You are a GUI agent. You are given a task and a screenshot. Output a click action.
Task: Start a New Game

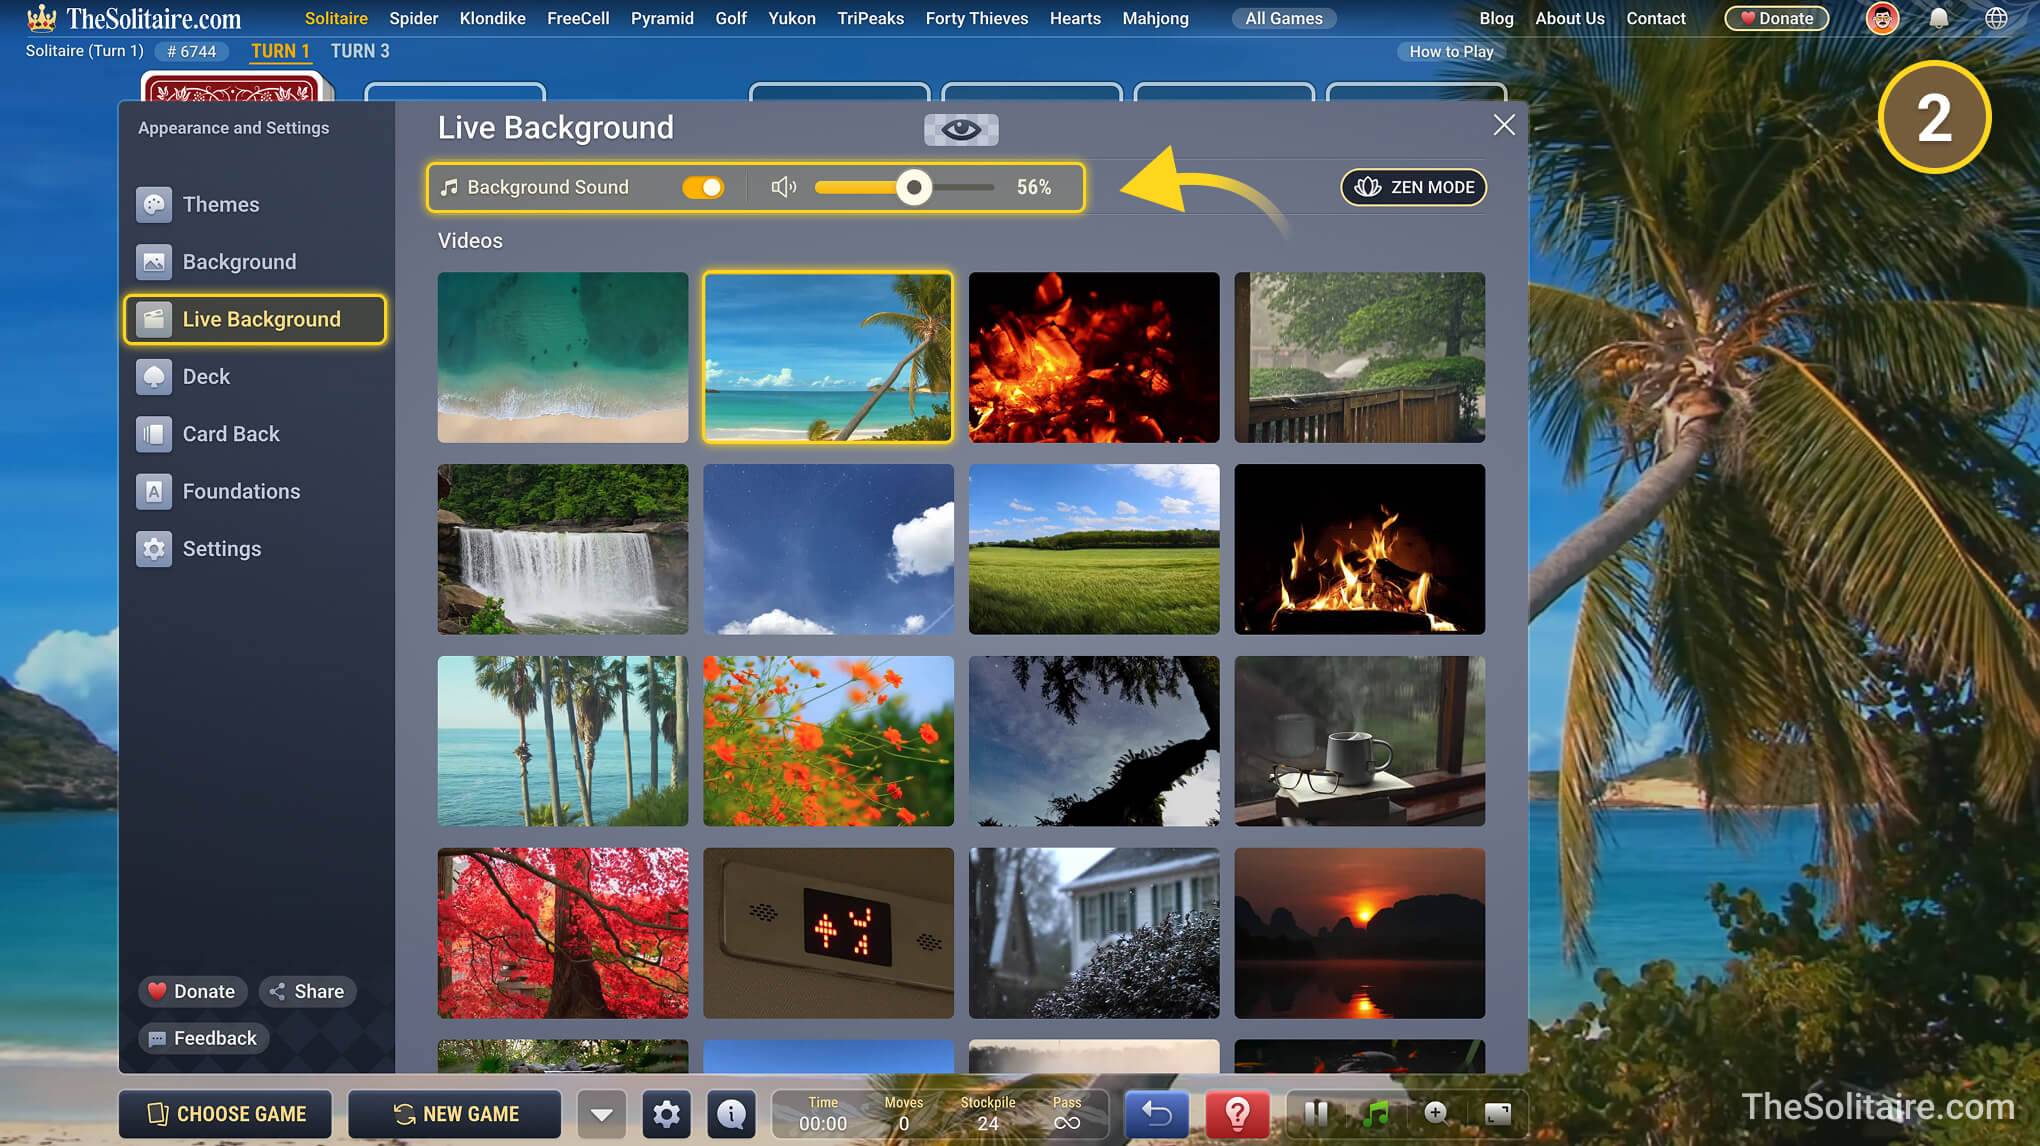point(455,1114)
